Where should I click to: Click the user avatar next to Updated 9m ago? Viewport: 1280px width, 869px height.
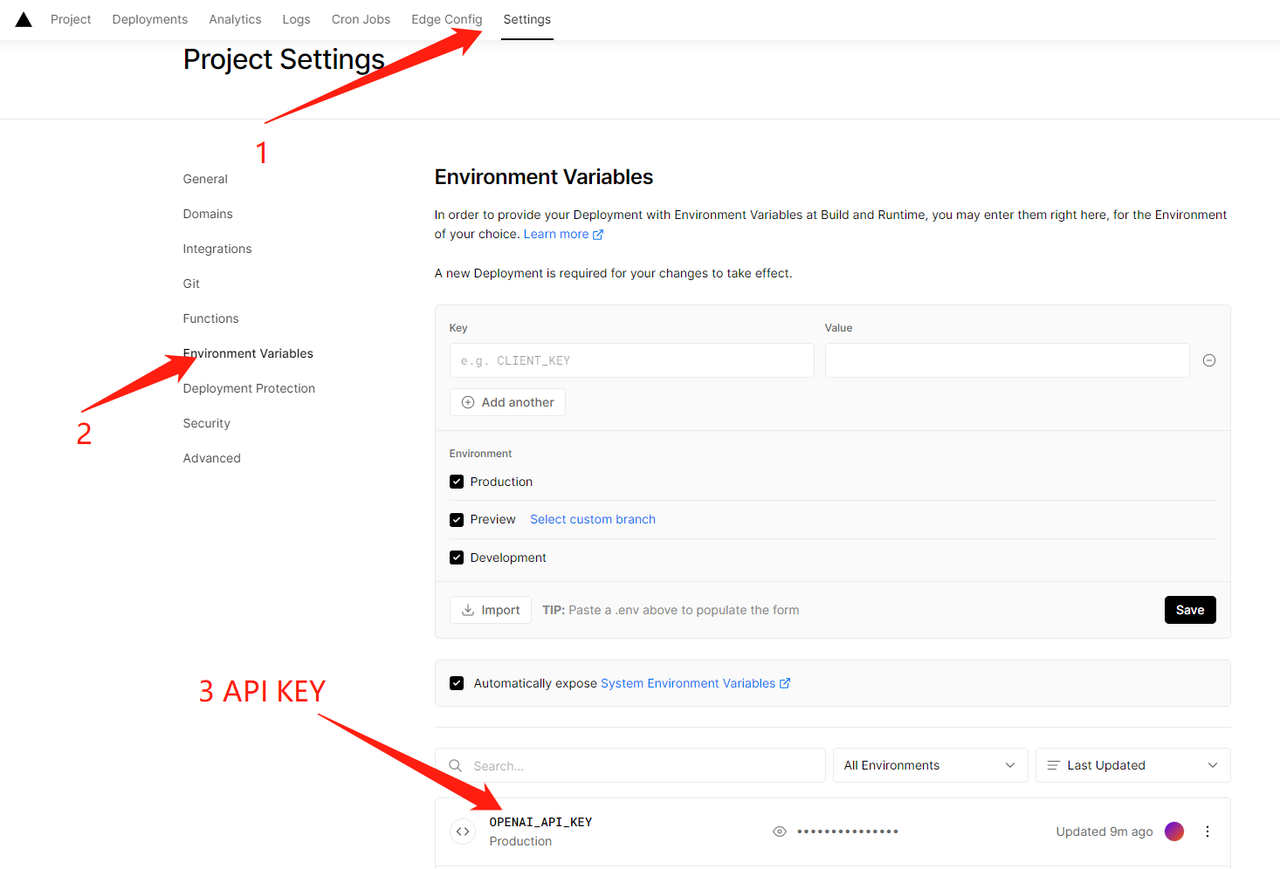1174,831
